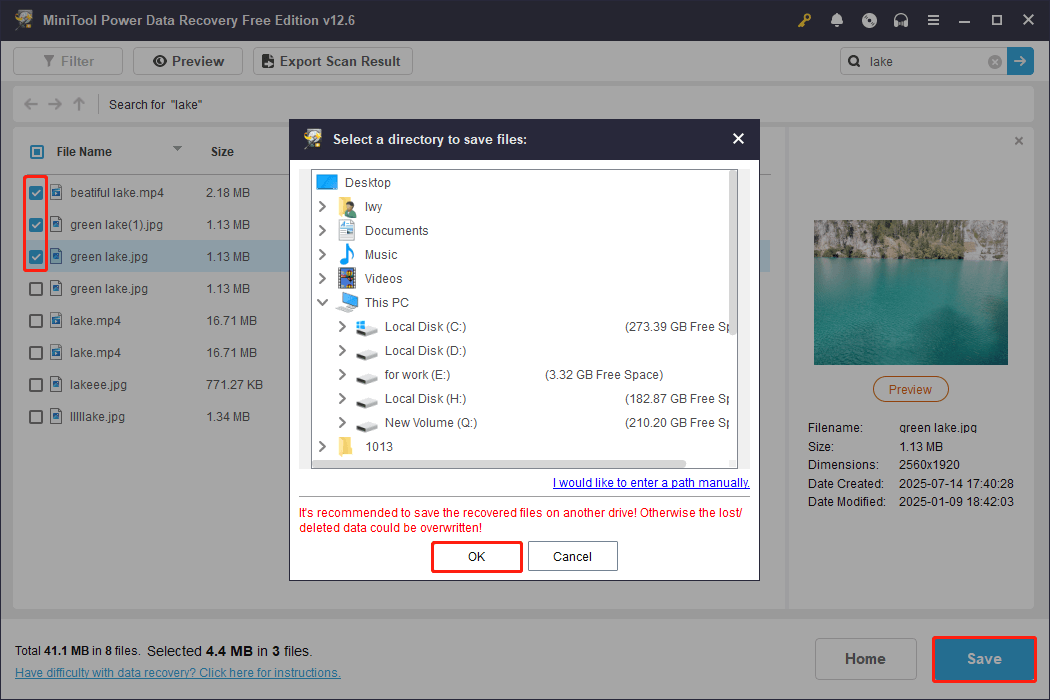Image resolution: width=1050 pixels, height=700 pixels.
Task: Expand Local Disk (C:) in the directory tree
Action: 344,327
